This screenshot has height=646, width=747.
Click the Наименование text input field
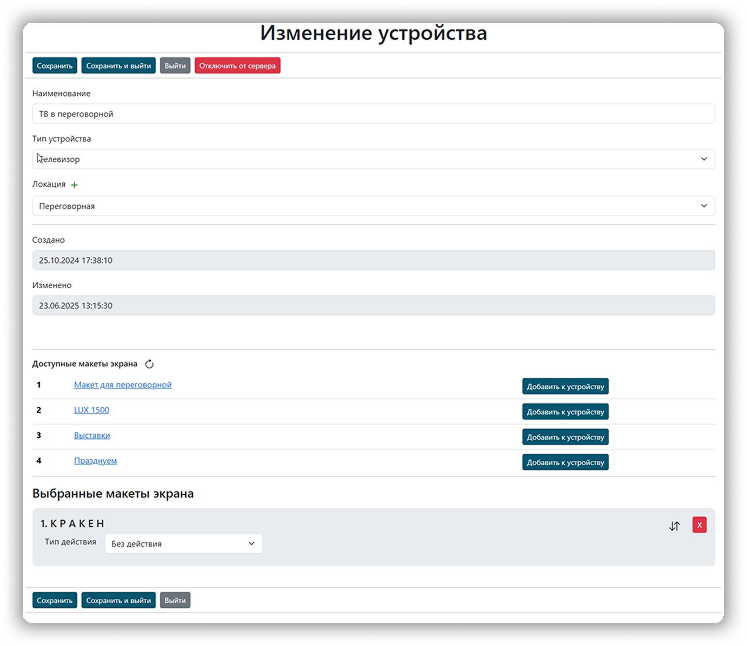pyautogui.click(x=373, y=114)
